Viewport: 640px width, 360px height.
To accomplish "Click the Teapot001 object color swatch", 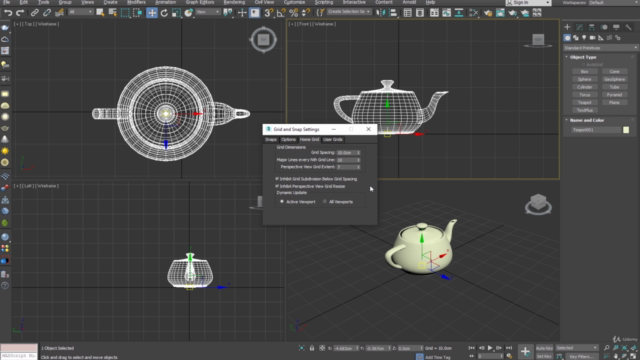I will click(x=626, y=130).
